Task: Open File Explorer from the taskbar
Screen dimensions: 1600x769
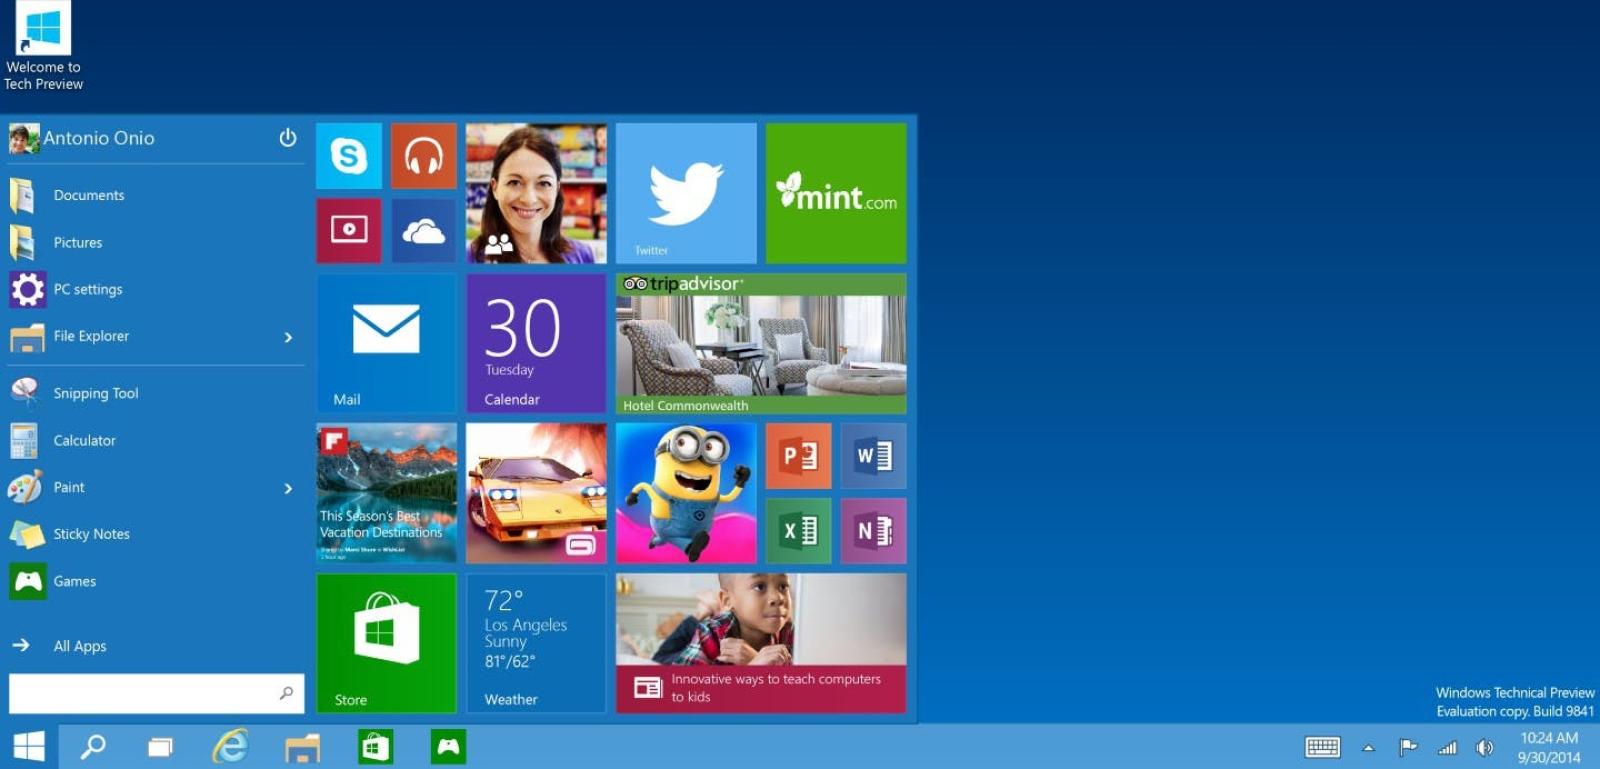Action: pos(302,747)
